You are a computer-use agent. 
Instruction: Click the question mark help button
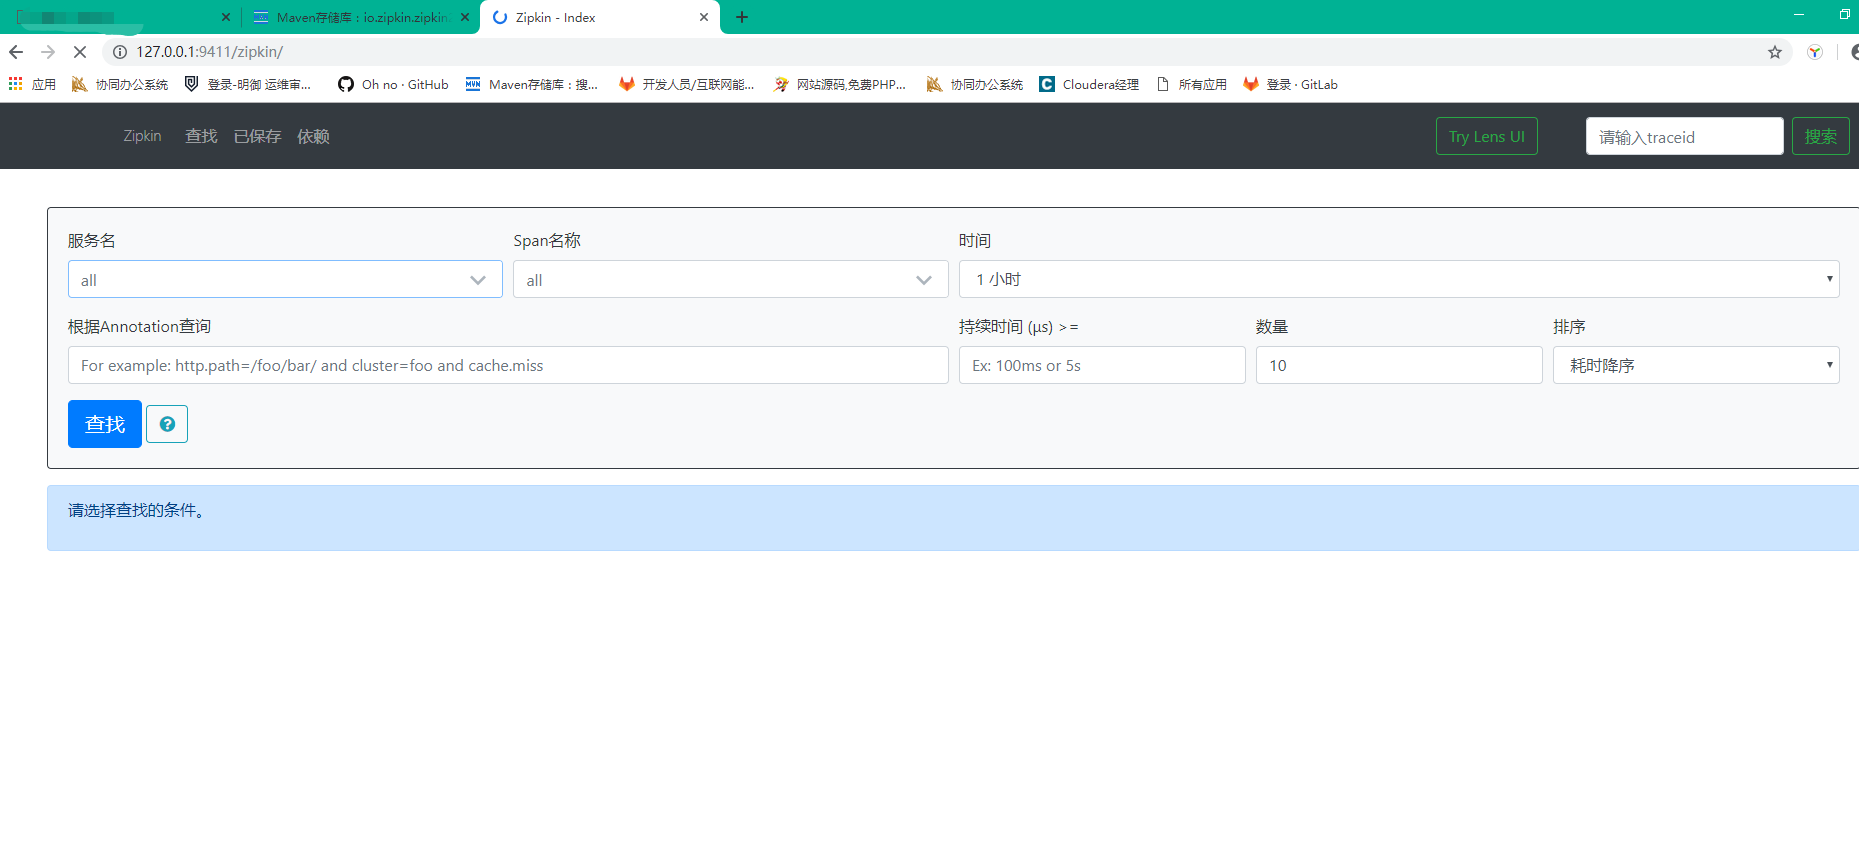167,424
